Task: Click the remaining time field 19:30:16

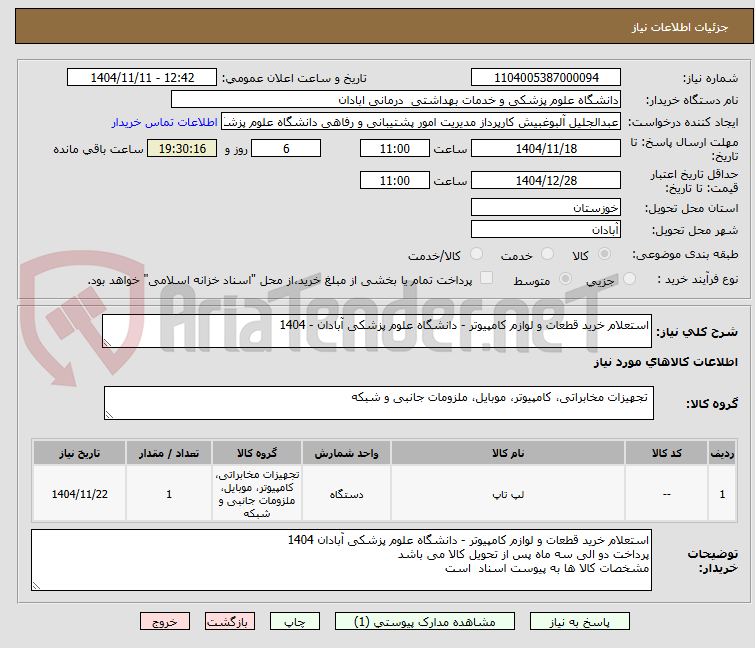Action: pos(182,148)
